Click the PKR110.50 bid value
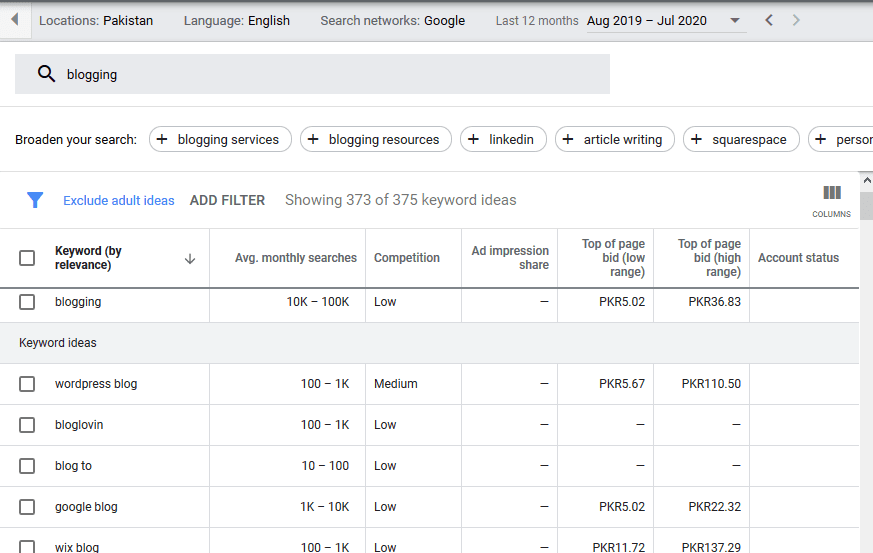This screenshot has width=873, height=553. click(711, 384)
